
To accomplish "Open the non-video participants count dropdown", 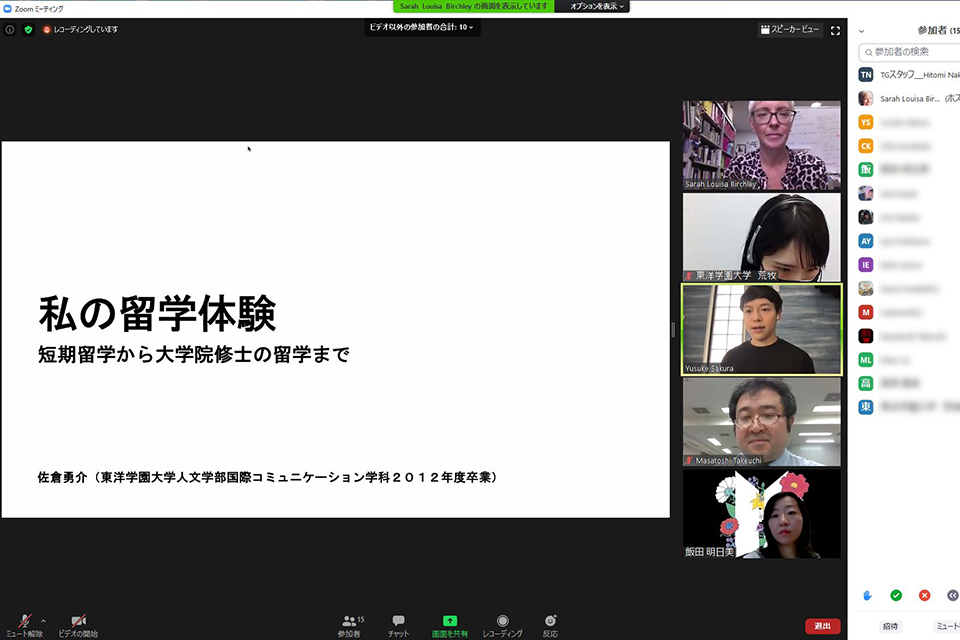I will [421, 27].
